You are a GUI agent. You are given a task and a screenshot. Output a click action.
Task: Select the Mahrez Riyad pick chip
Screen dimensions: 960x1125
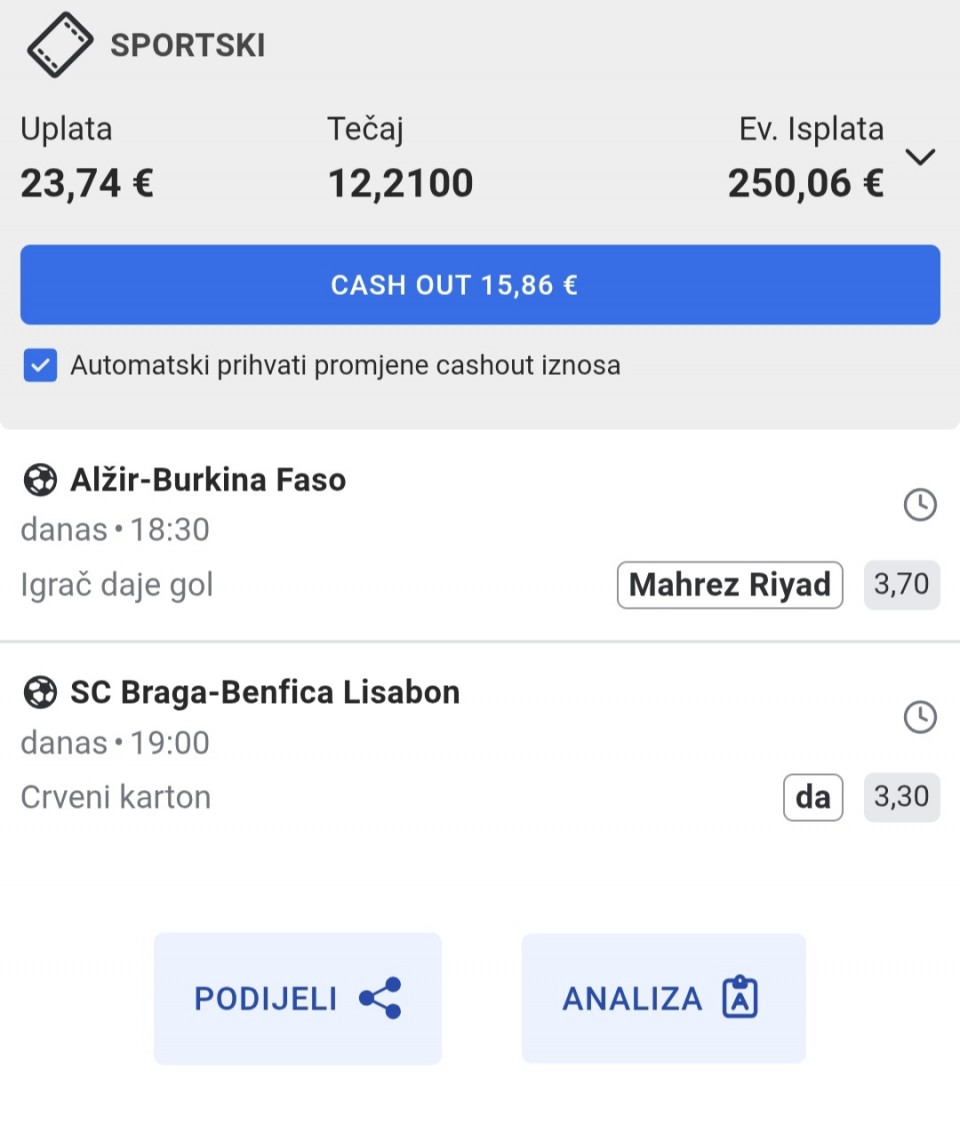coord(730,585)
